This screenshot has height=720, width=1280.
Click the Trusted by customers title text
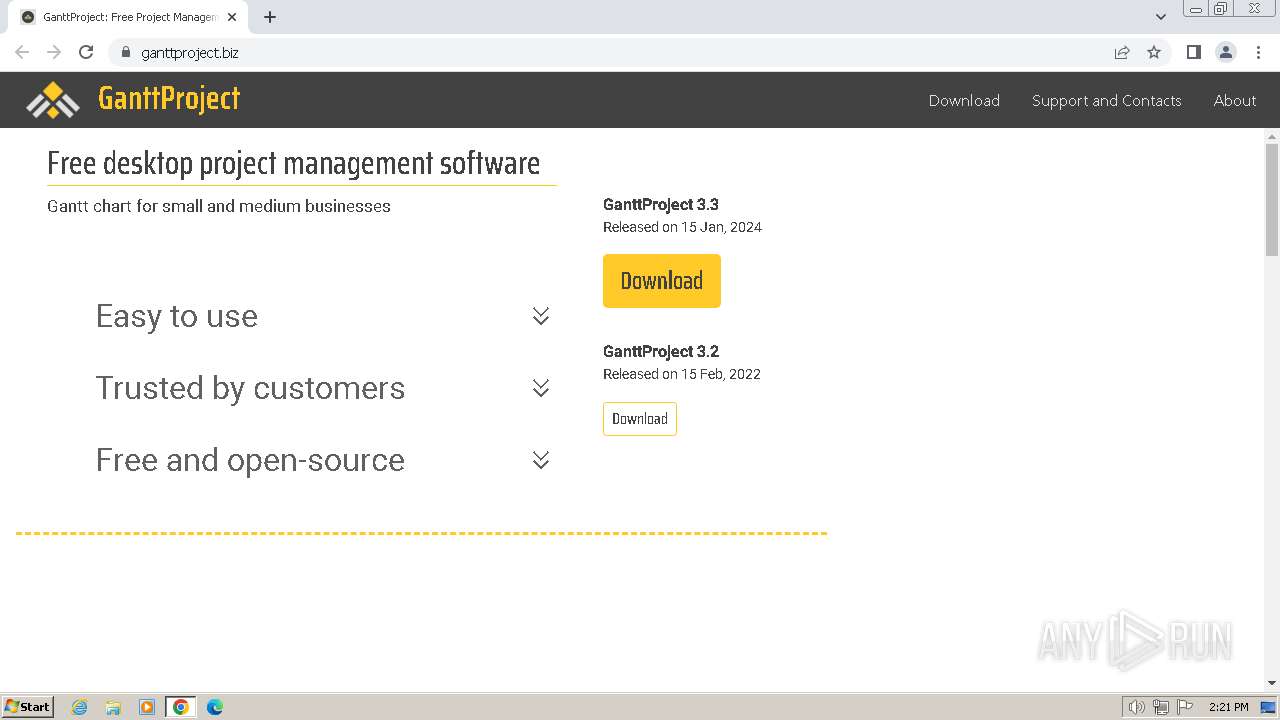(x=250, y=388)
